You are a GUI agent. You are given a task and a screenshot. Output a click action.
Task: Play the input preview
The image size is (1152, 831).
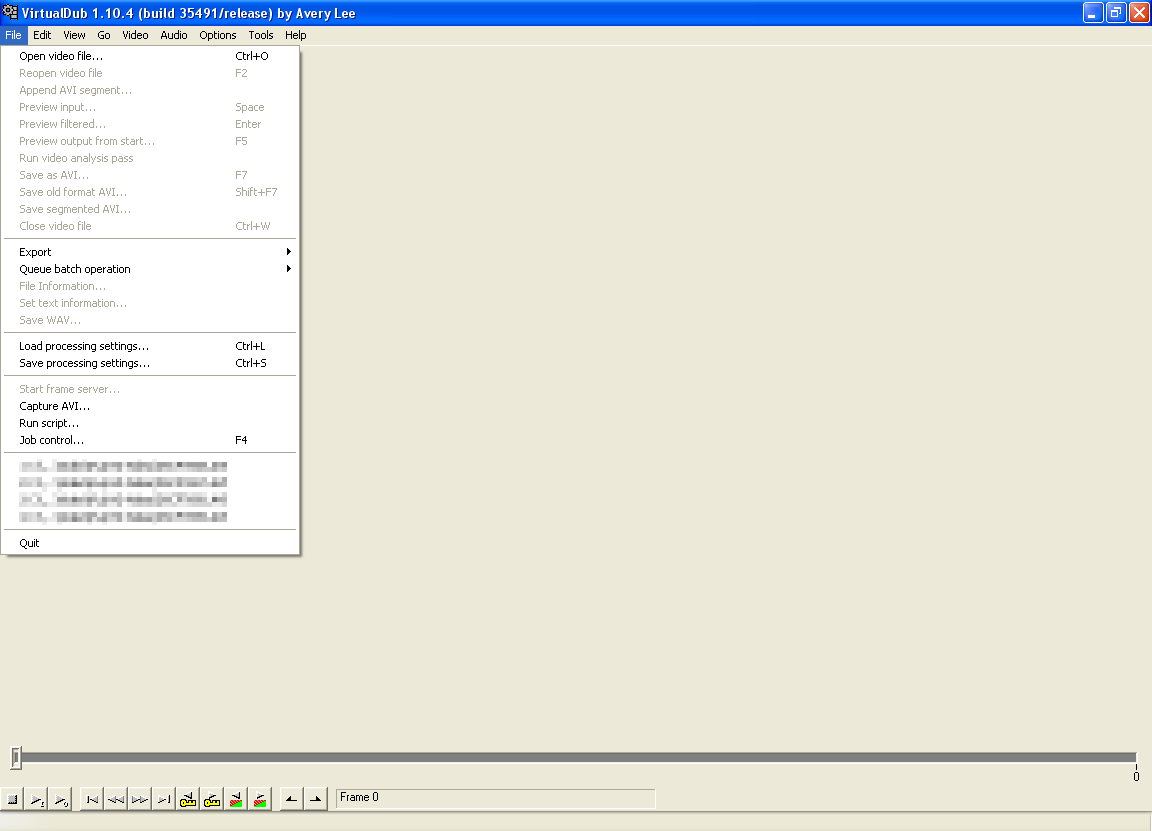pos(36,798)
